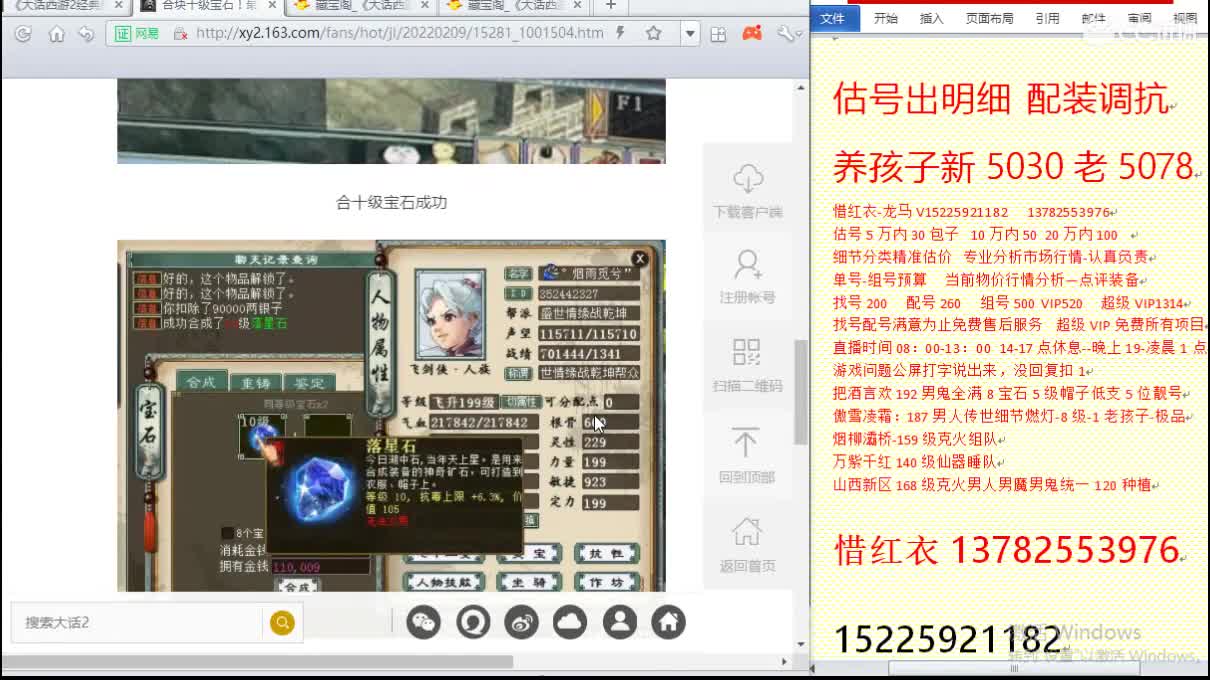Click the QQ share icon
Screen dimensions: 1210x680
(x=473, y=622)
